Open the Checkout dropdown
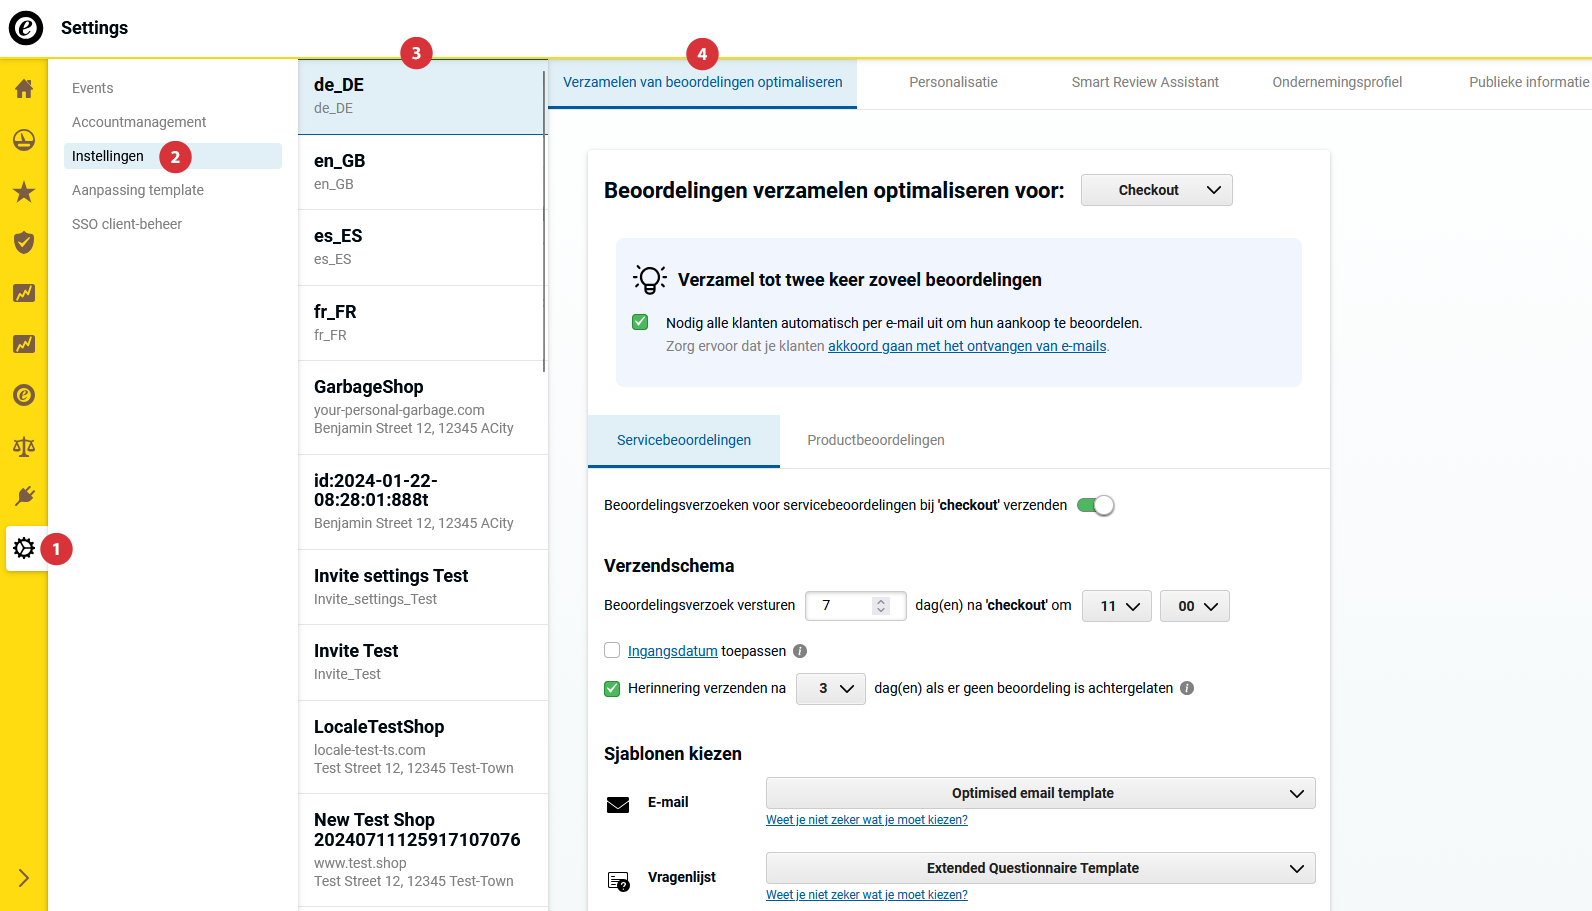Image resolution: width=1592 pixels, height=911 pixels. tap(1157, 190)
